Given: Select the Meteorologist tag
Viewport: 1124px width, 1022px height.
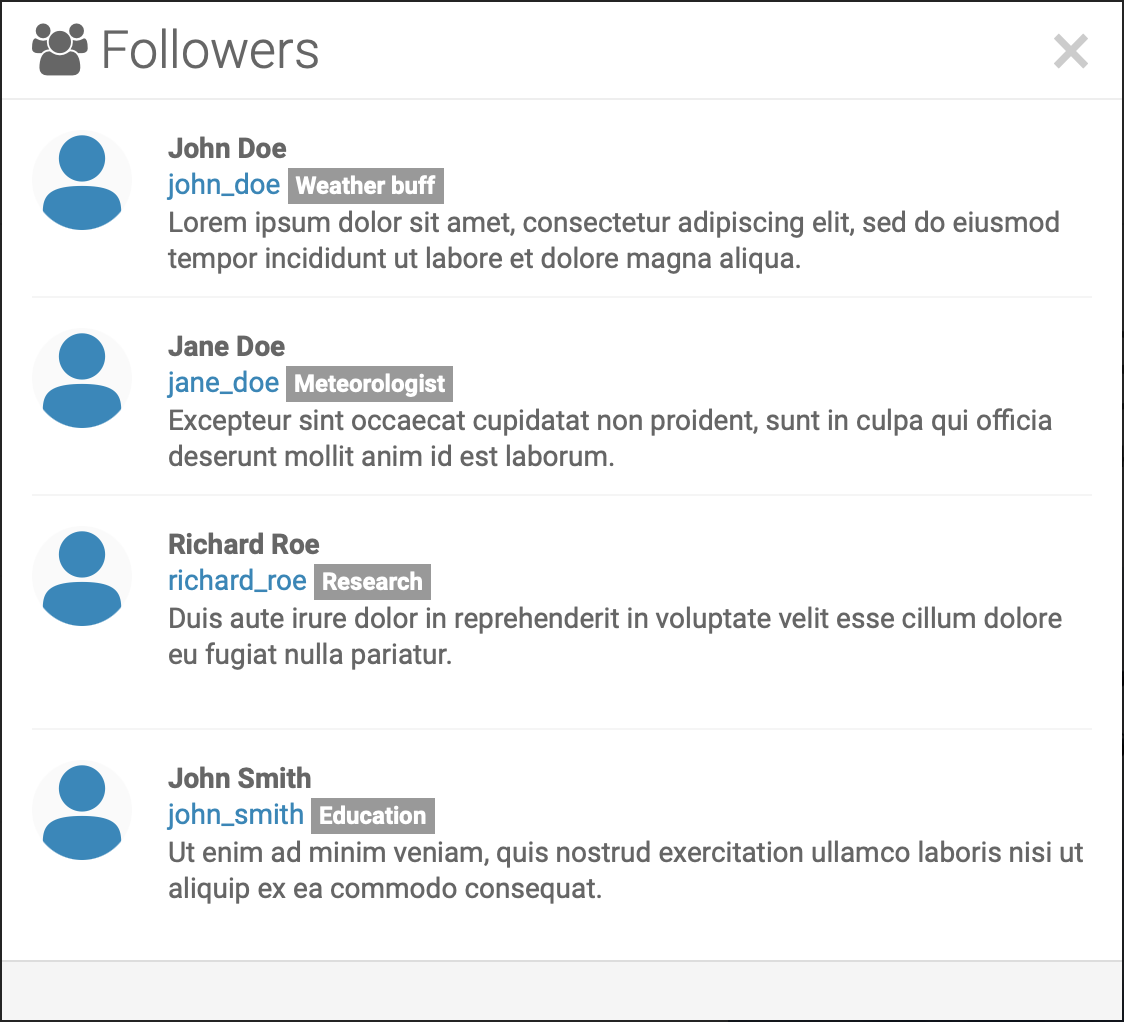Looking at the screenshot, I should [369, 383].
